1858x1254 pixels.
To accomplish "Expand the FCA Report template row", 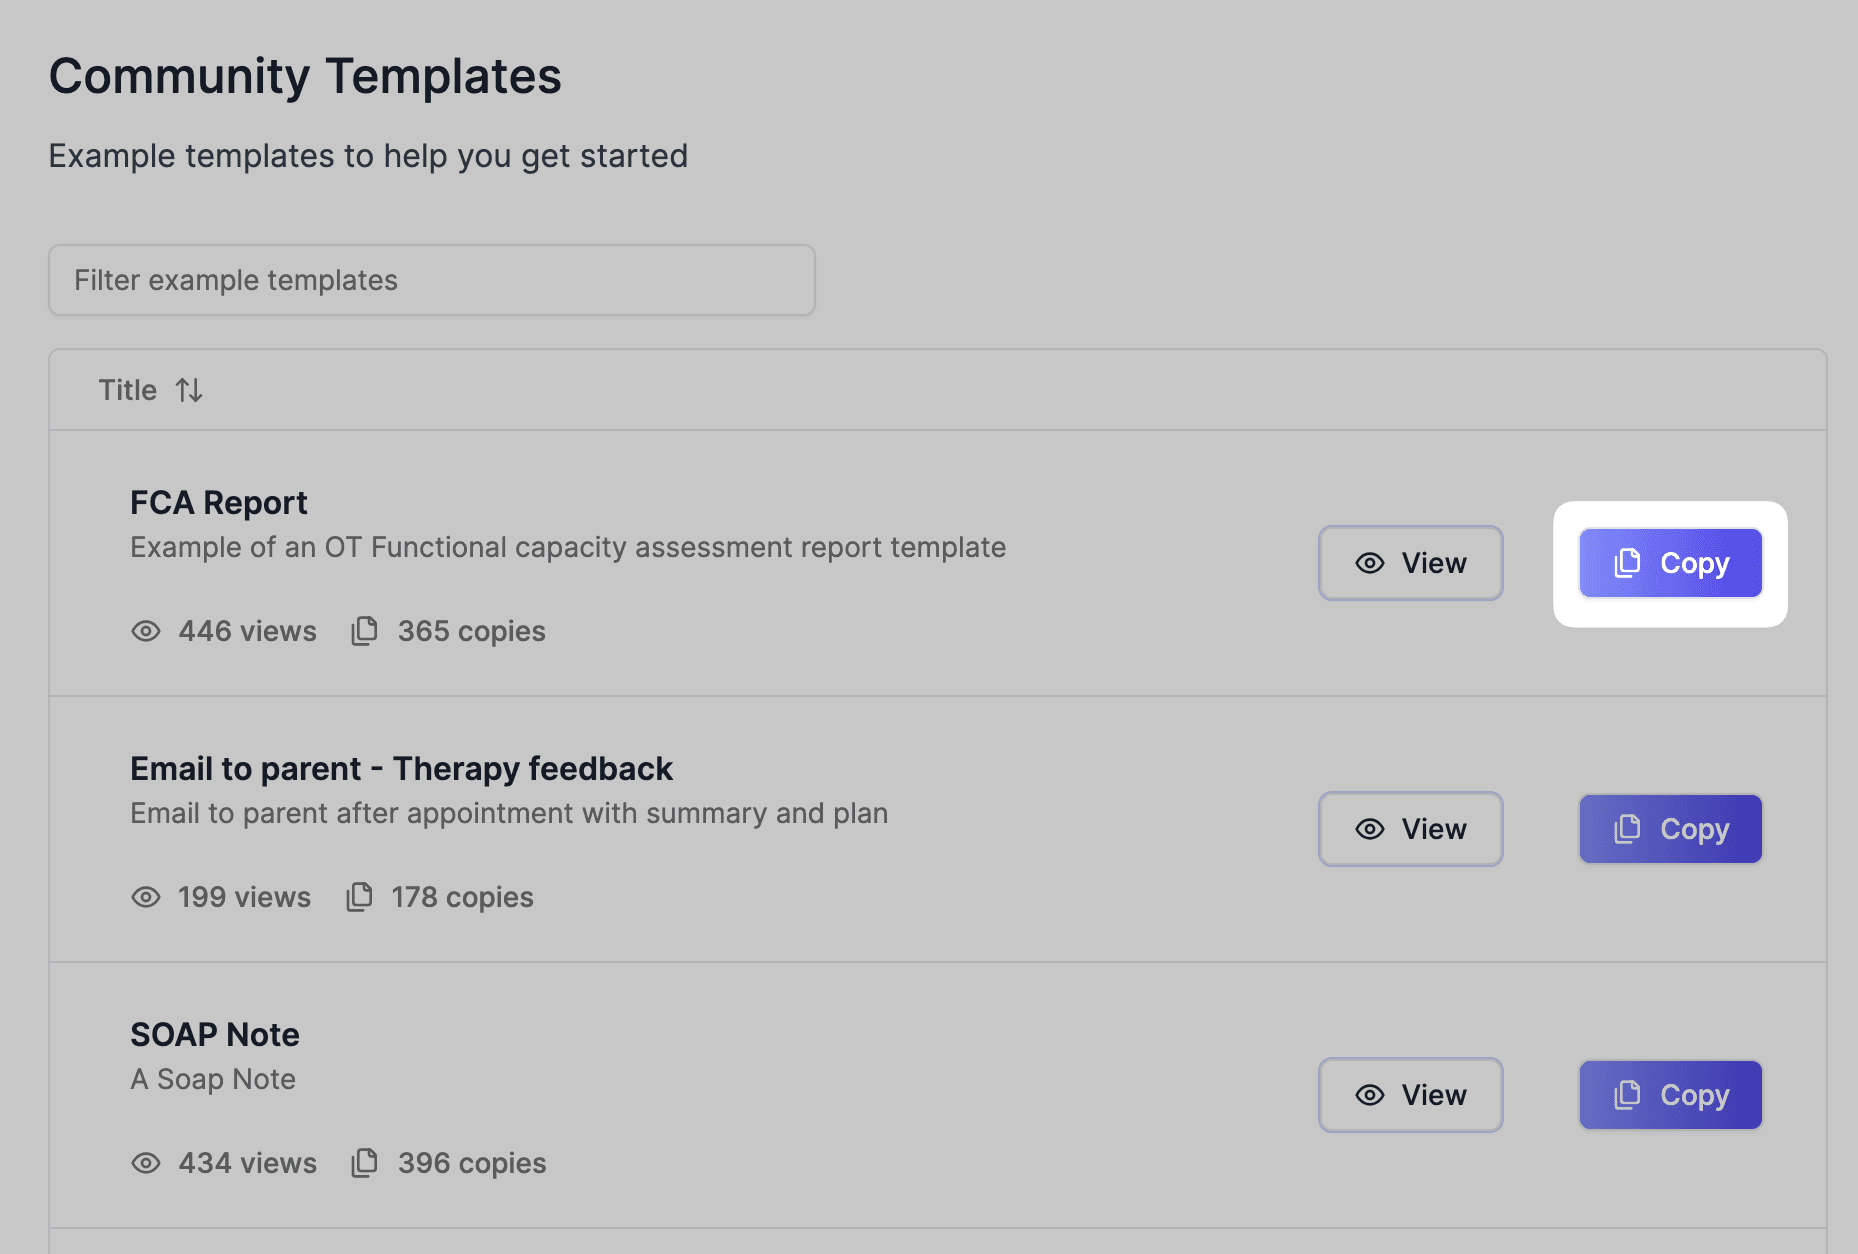I will pyautogui.click(x=218, y=502).
